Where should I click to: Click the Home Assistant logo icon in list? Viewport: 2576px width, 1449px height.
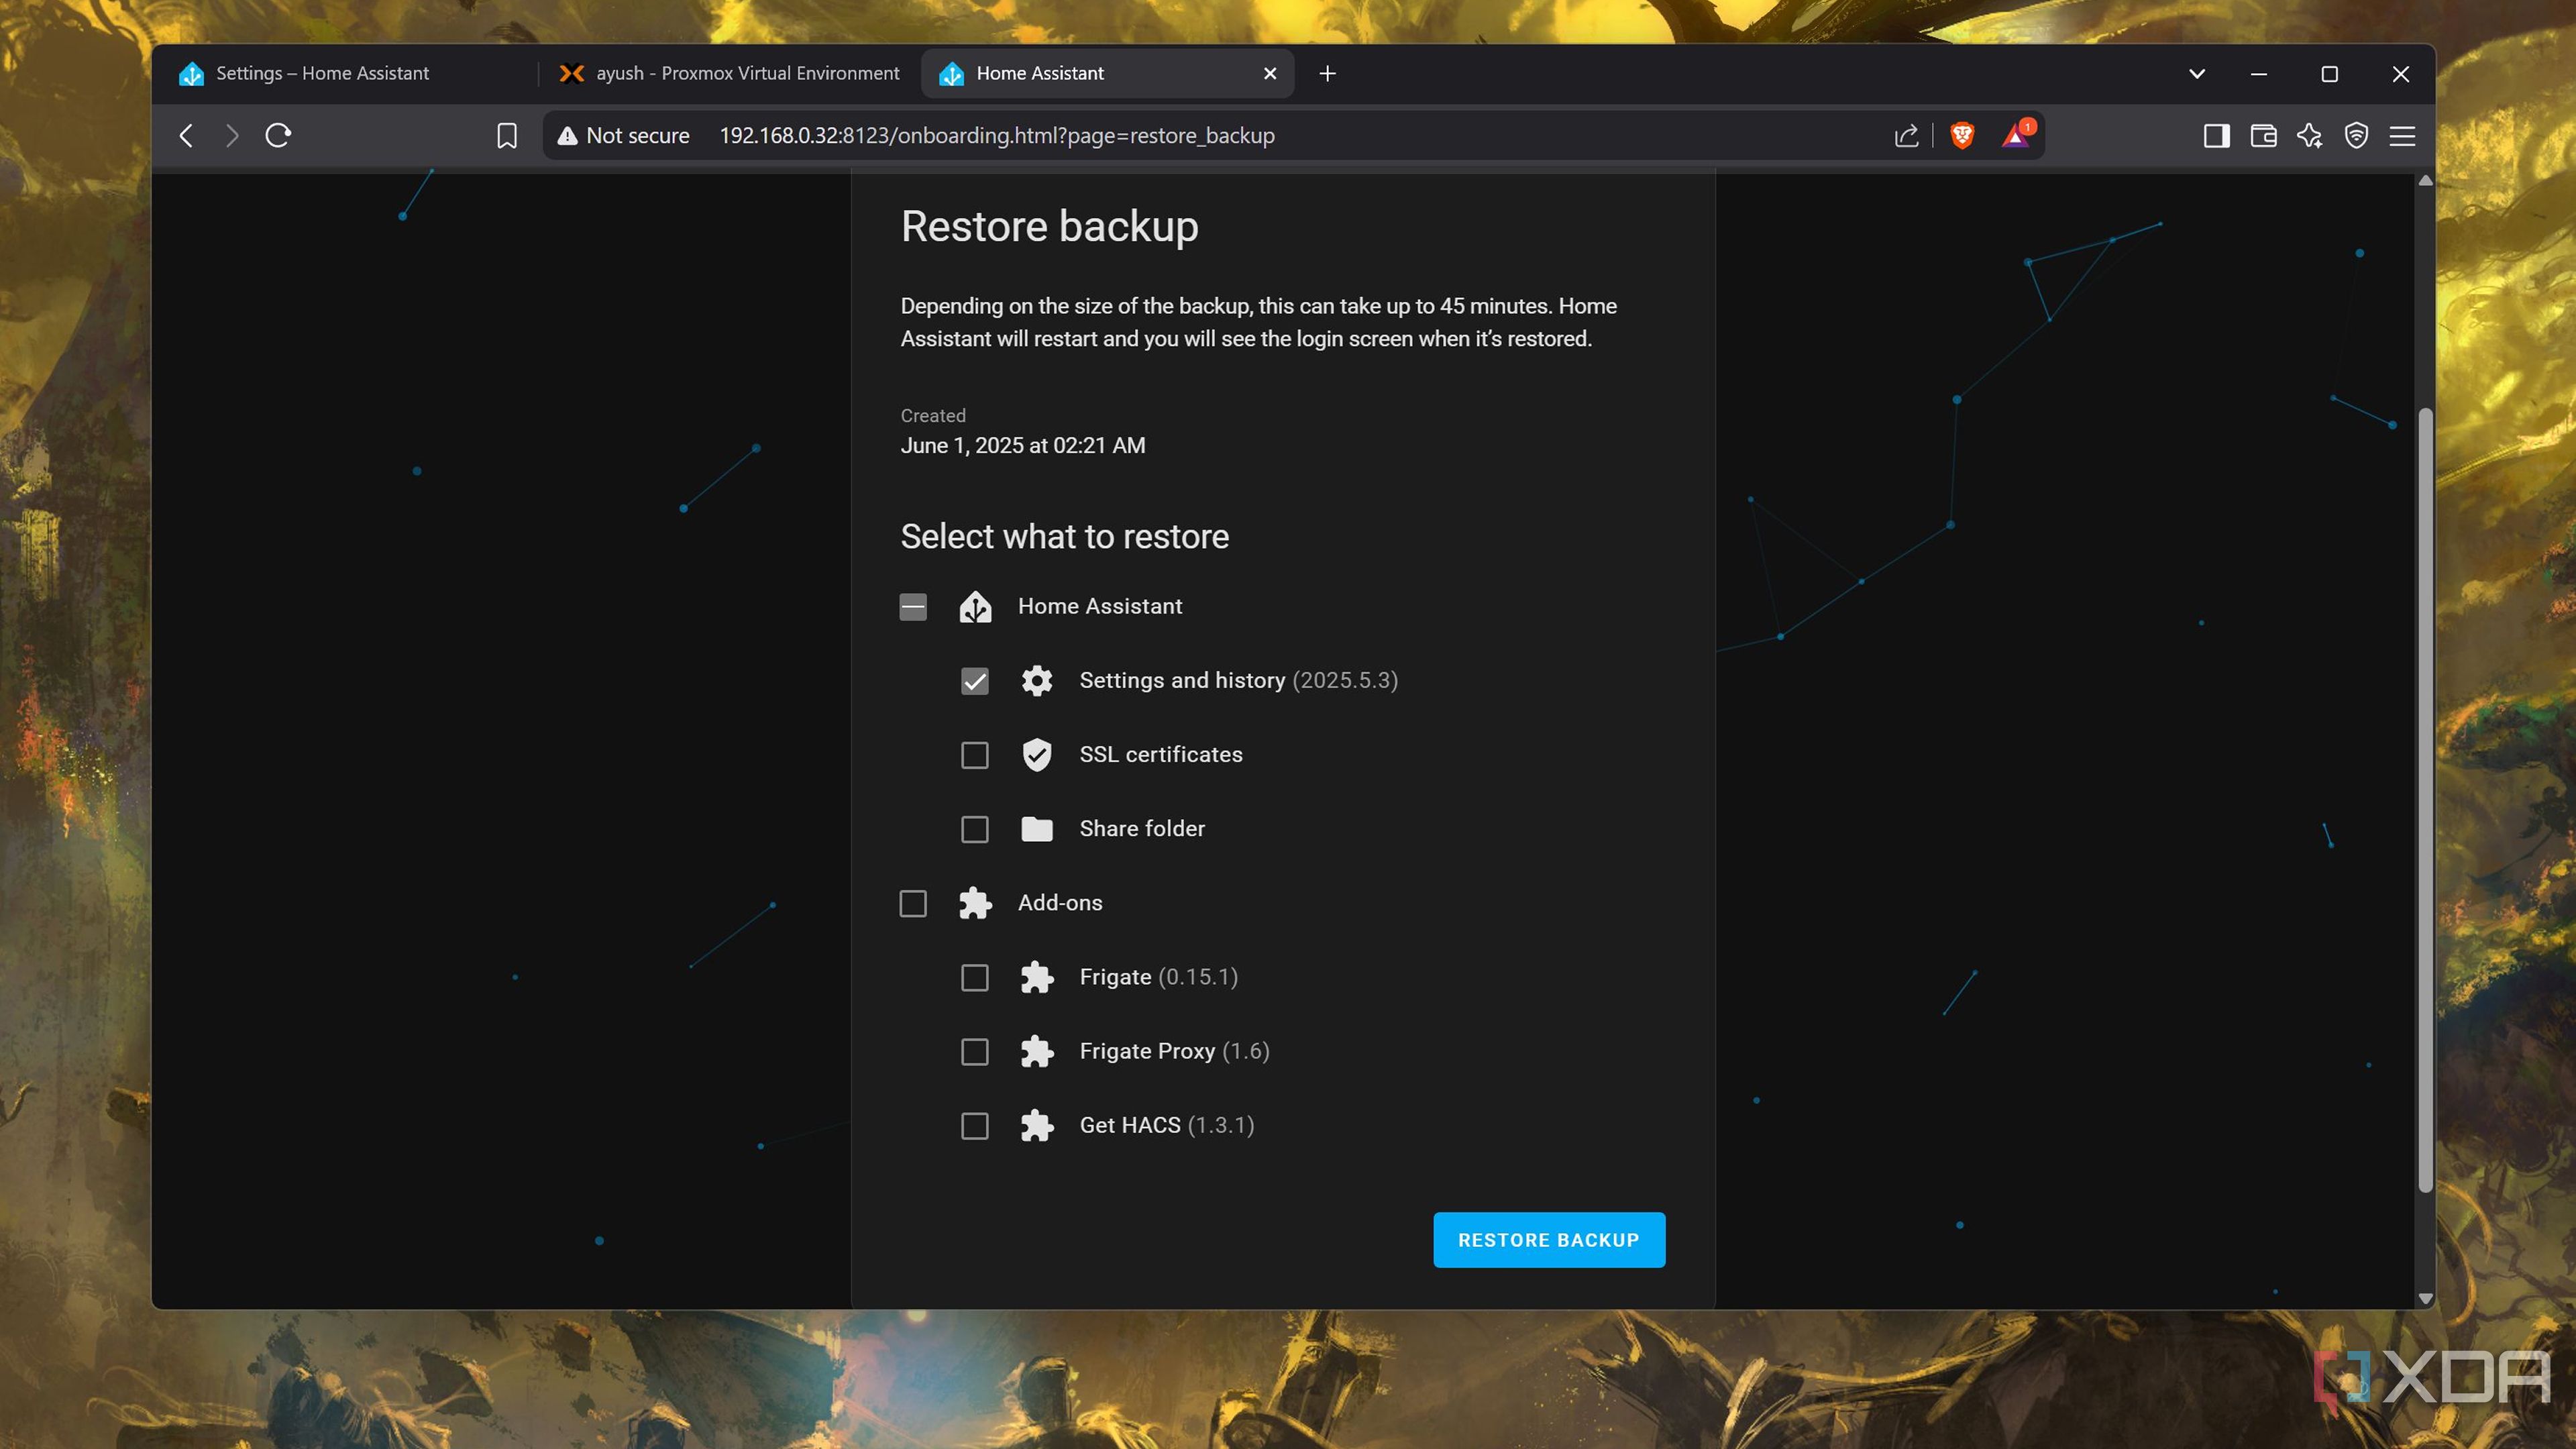[975, 607]
